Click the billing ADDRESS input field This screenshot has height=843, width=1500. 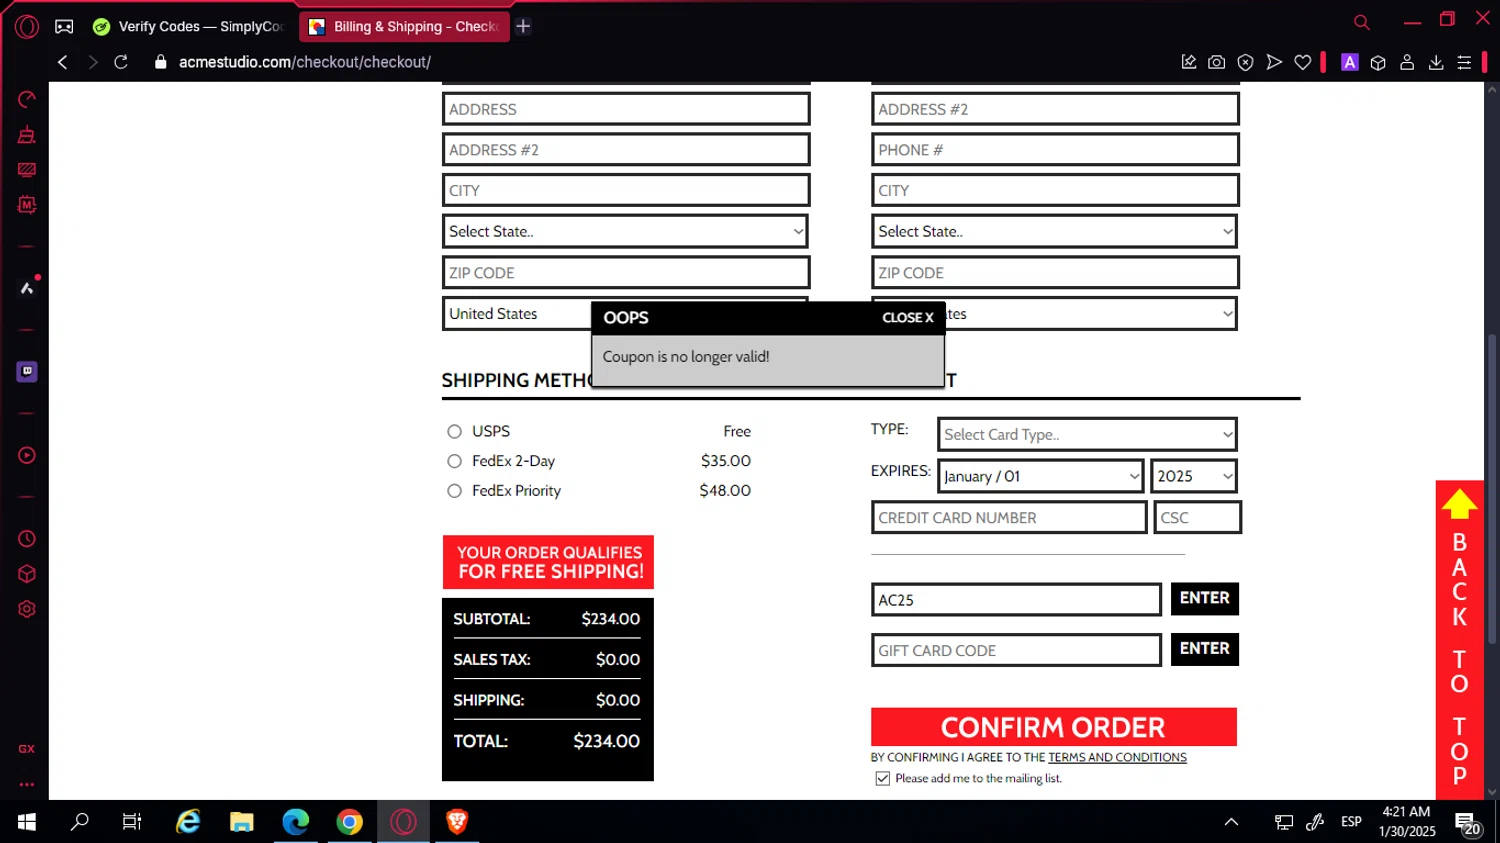click(x=626, y=109)
